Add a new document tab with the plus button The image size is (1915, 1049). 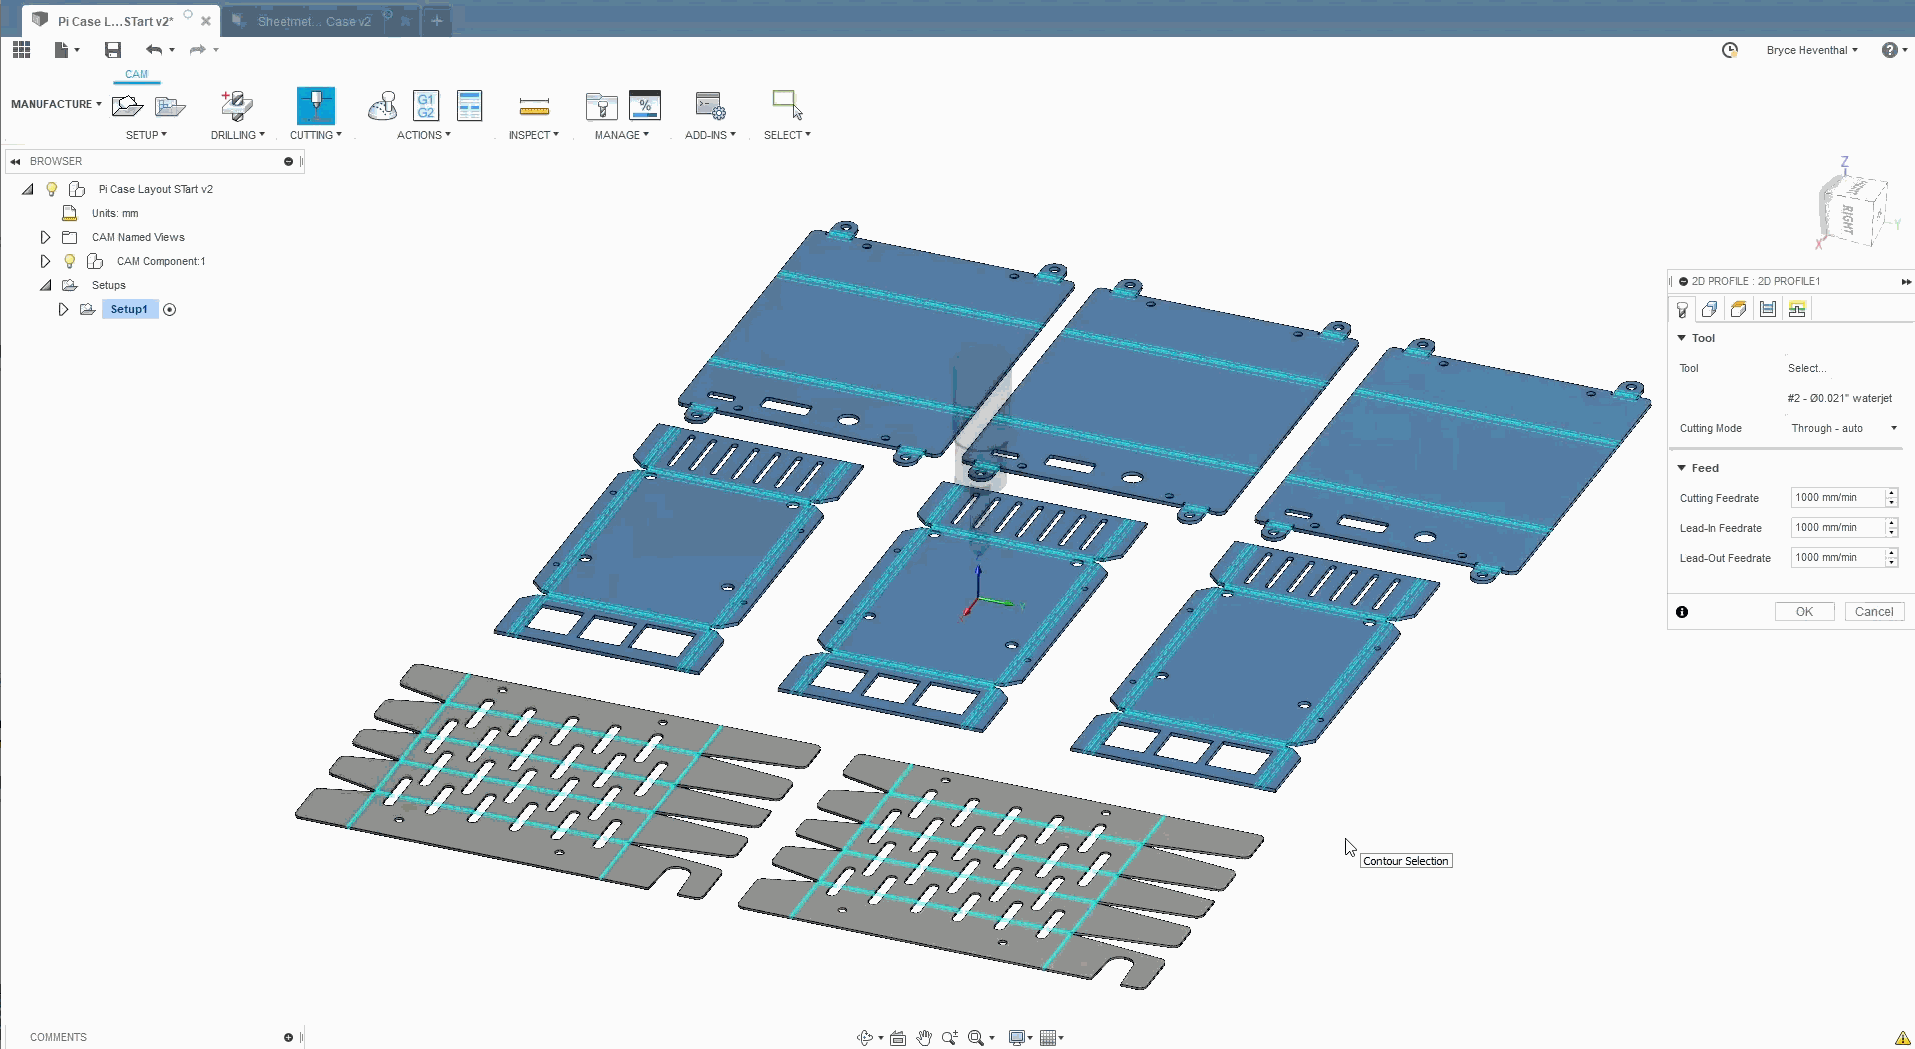pyautogui.click(x=437, y=21)
